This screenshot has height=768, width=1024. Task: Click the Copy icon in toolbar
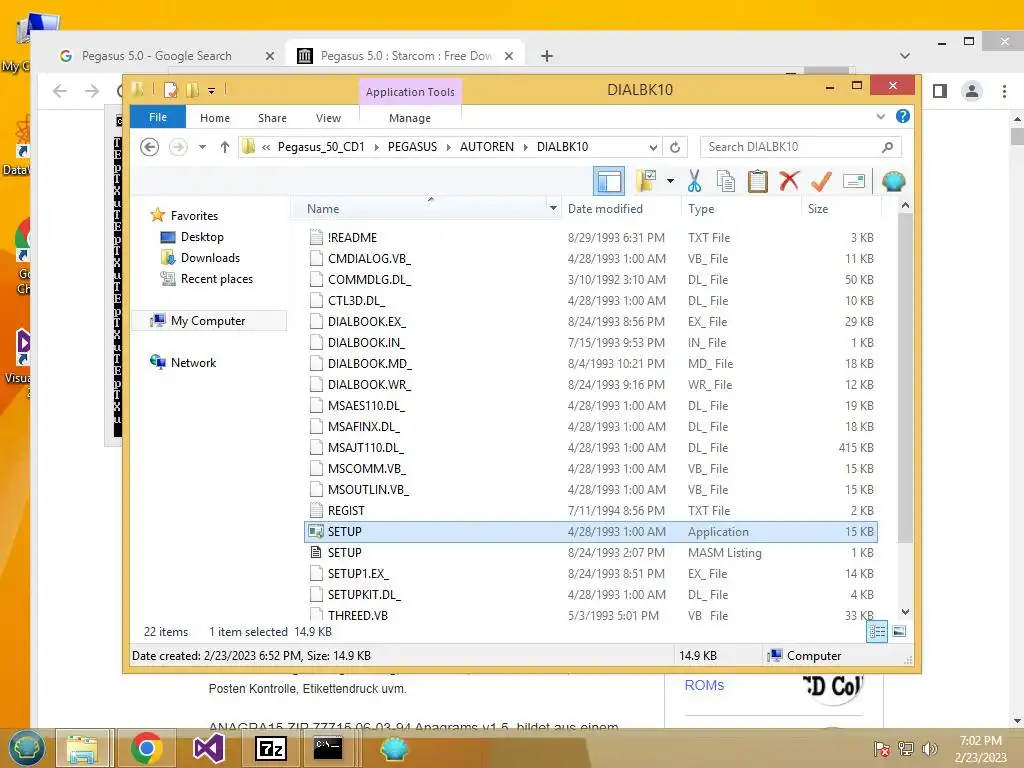point(726,181)
